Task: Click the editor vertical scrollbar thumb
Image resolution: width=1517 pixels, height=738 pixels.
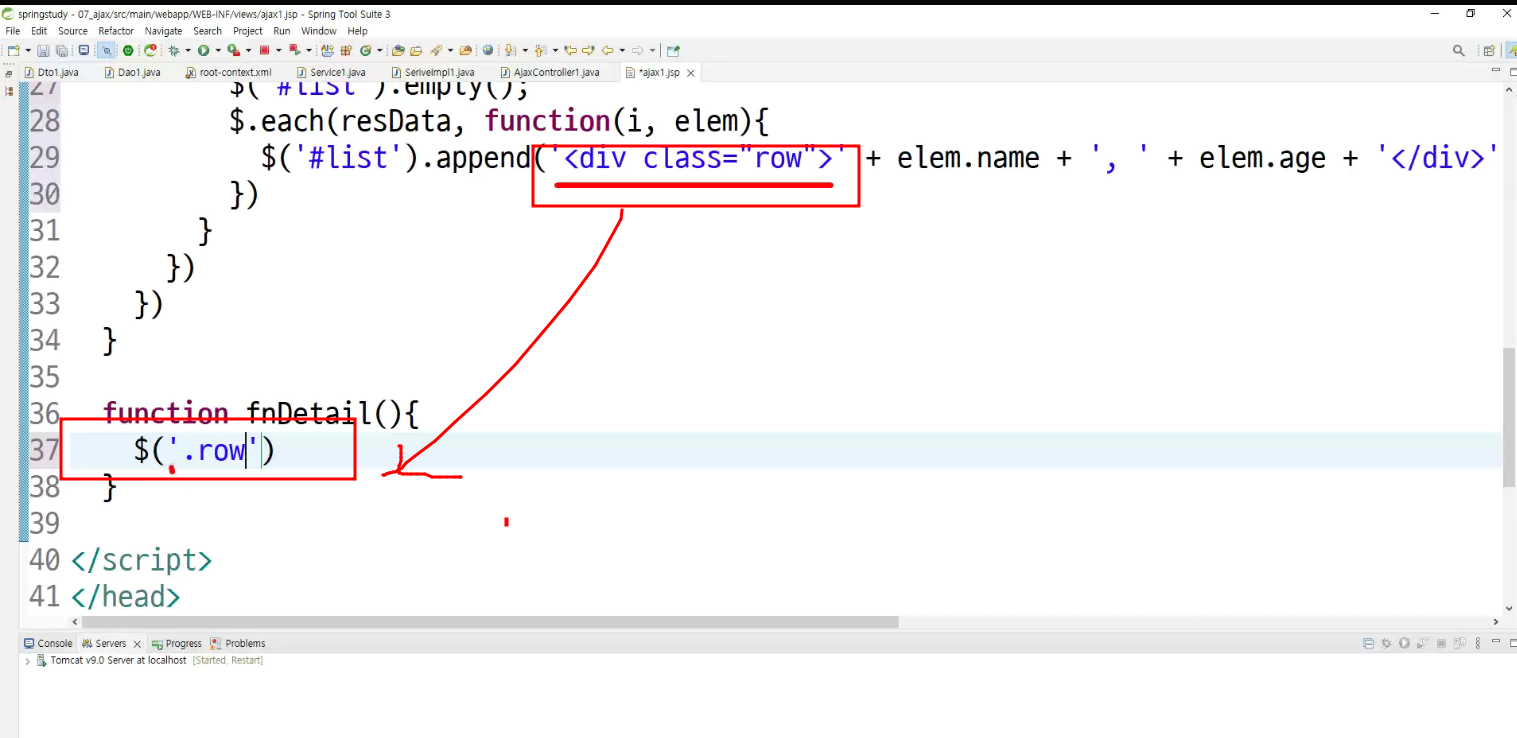Action: tap(1509, 417)
